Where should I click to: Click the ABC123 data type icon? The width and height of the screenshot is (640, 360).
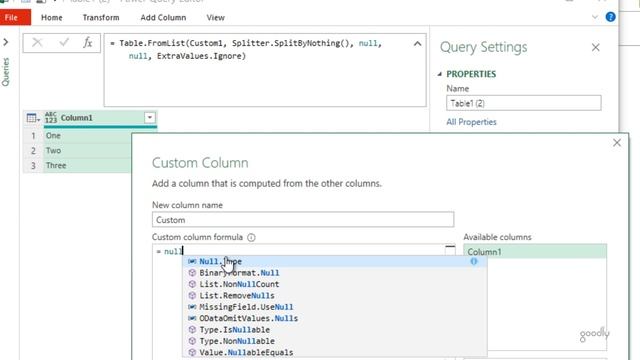coord(51,118)
